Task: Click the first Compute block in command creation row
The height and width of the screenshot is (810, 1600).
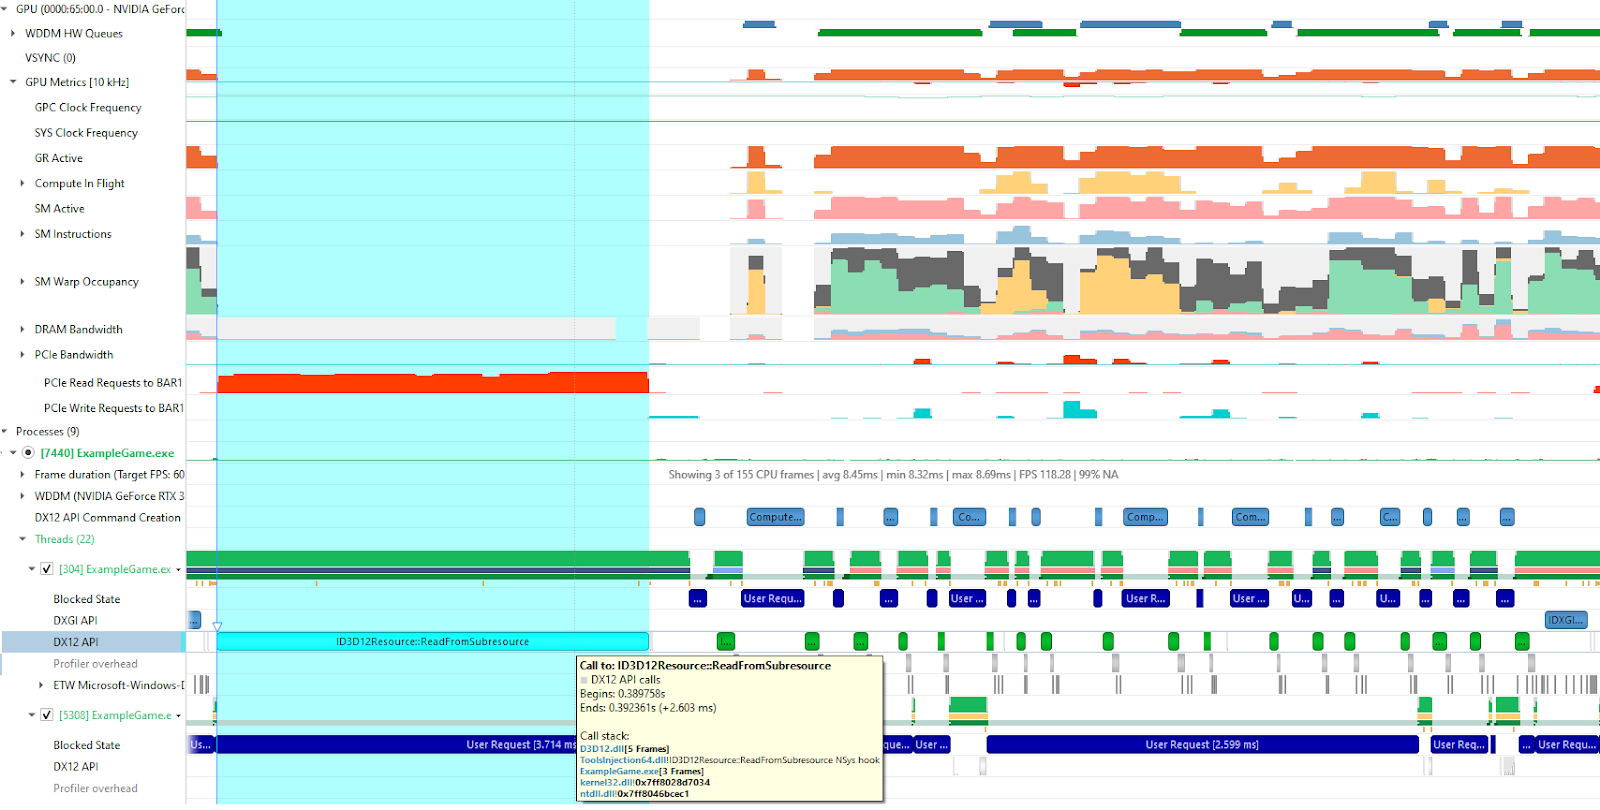Action: pyautogui.click(x=775, y=517)
